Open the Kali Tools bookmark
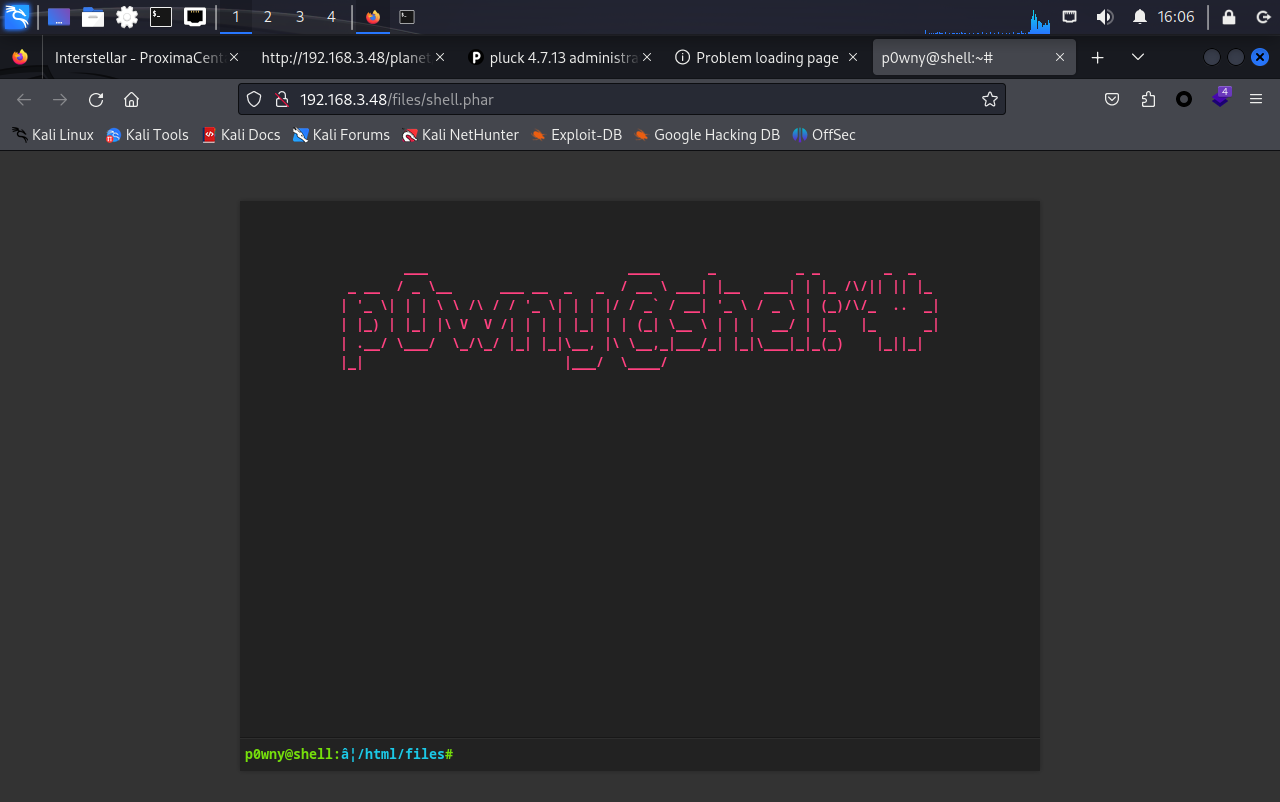 [147, 135]
